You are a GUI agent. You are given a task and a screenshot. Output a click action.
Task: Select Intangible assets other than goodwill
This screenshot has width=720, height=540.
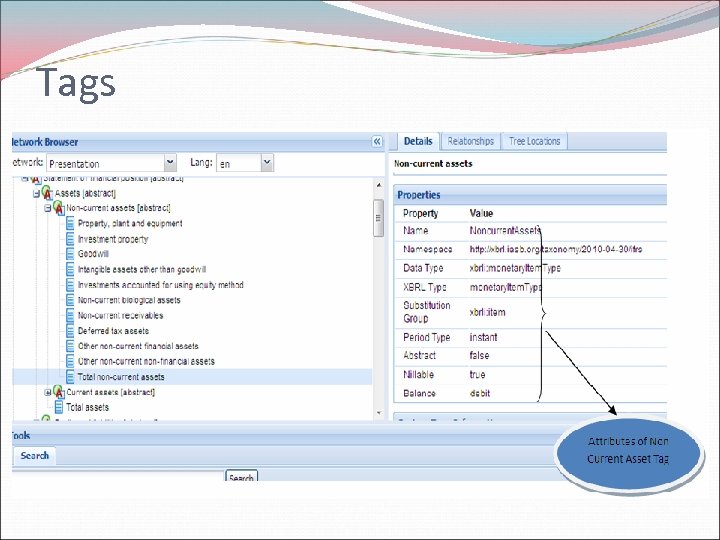coord(142,270)
